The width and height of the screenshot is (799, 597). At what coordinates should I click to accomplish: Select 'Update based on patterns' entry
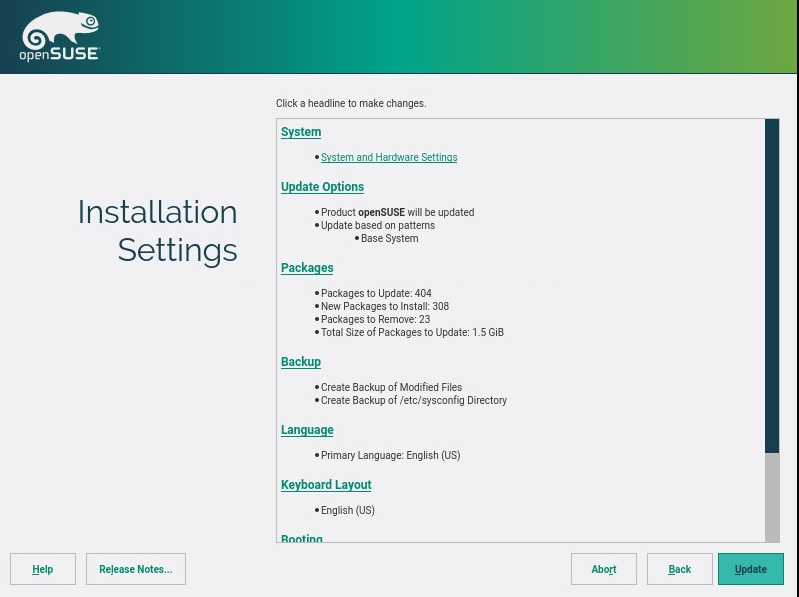(x=378, y=226)
